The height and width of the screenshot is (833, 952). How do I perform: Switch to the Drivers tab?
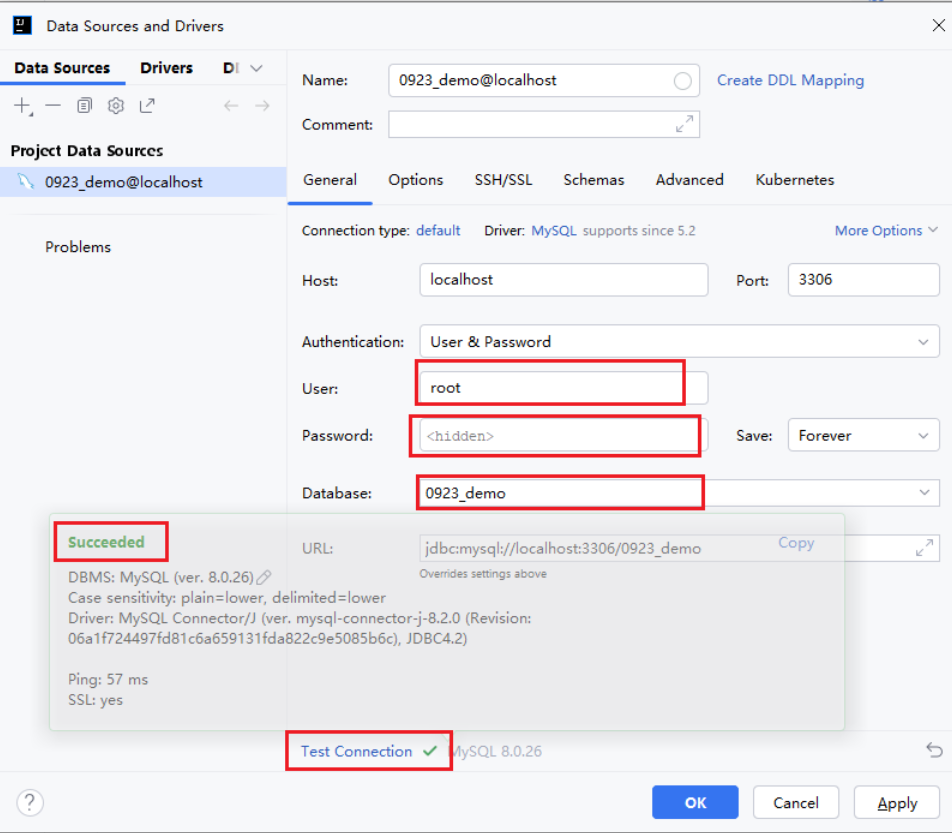point(166,68)
